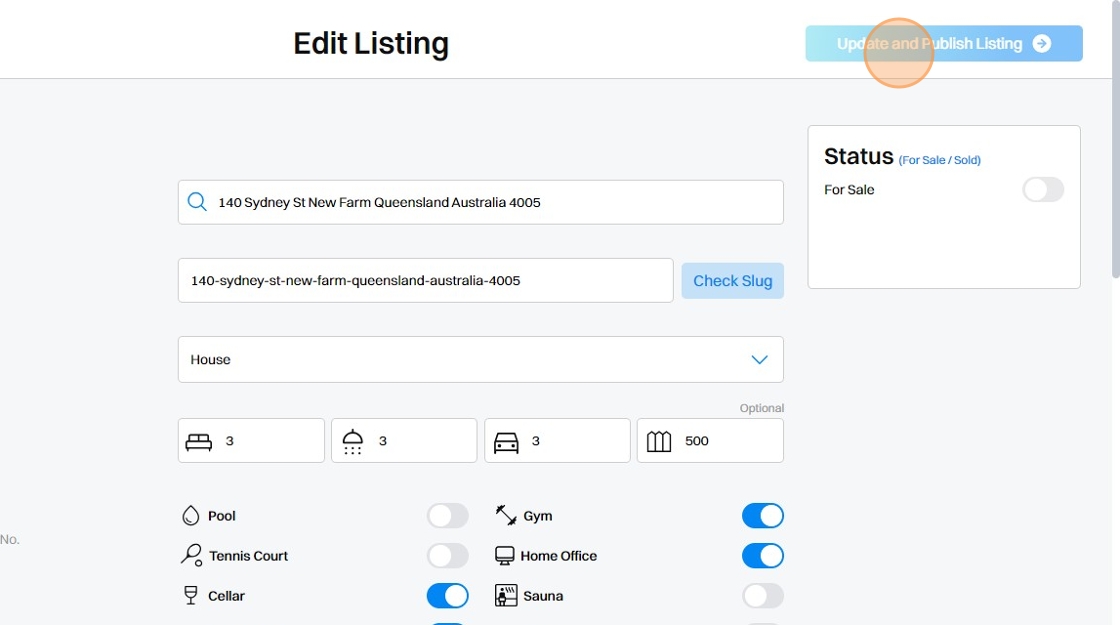Click the address search magnifier icon

197,202
